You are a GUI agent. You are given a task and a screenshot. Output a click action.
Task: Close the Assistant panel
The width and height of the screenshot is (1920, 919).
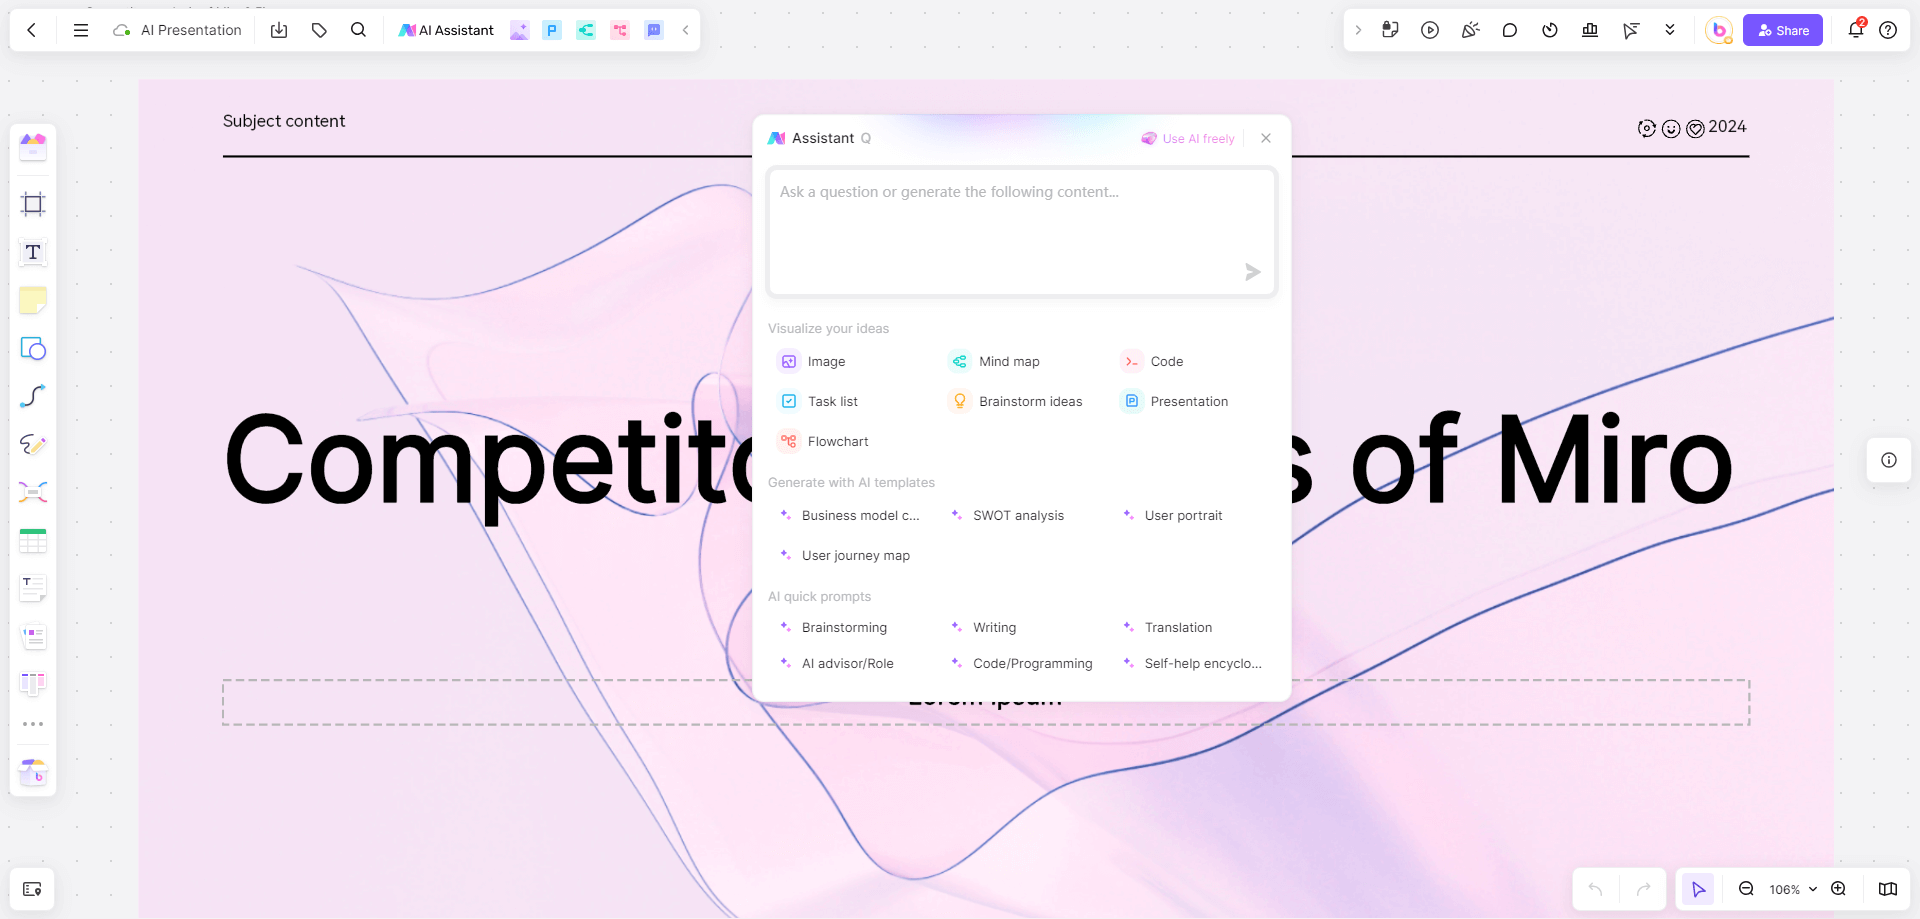pos(1266,138)
